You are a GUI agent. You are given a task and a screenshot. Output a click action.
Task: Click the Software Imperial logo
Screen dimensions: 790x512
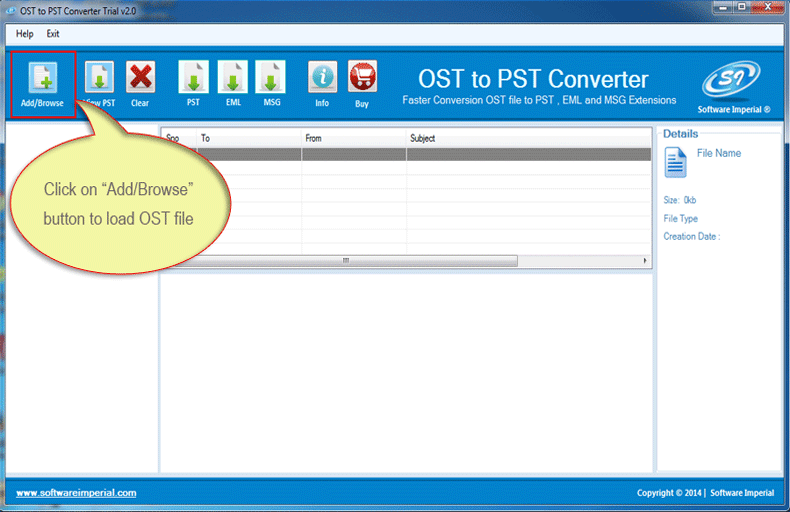coord(733,79)
